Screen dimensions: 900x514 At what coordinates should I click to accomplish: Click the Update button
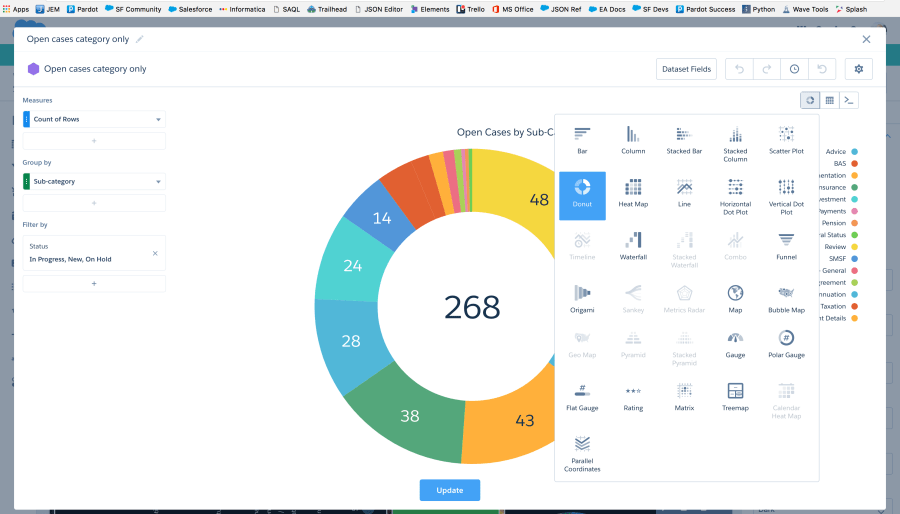(449, 490)
